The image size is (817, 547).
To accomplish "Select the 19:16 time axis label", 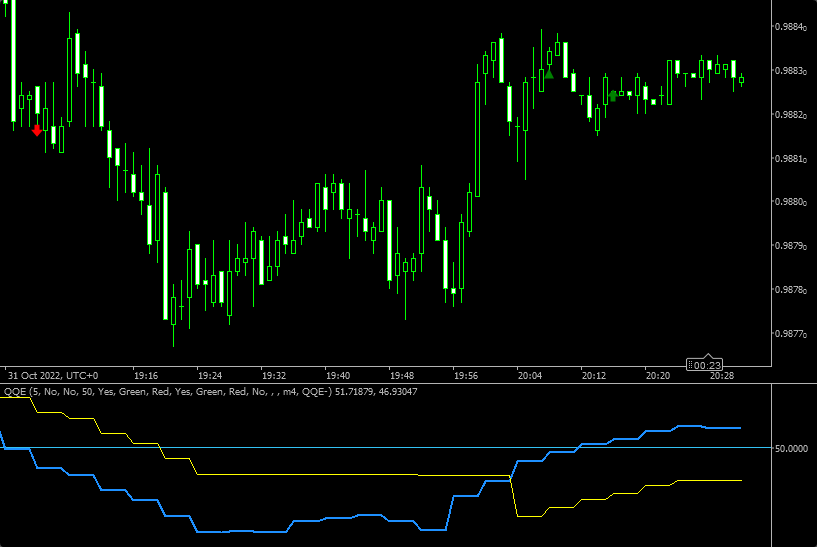I will pos(148,377).
